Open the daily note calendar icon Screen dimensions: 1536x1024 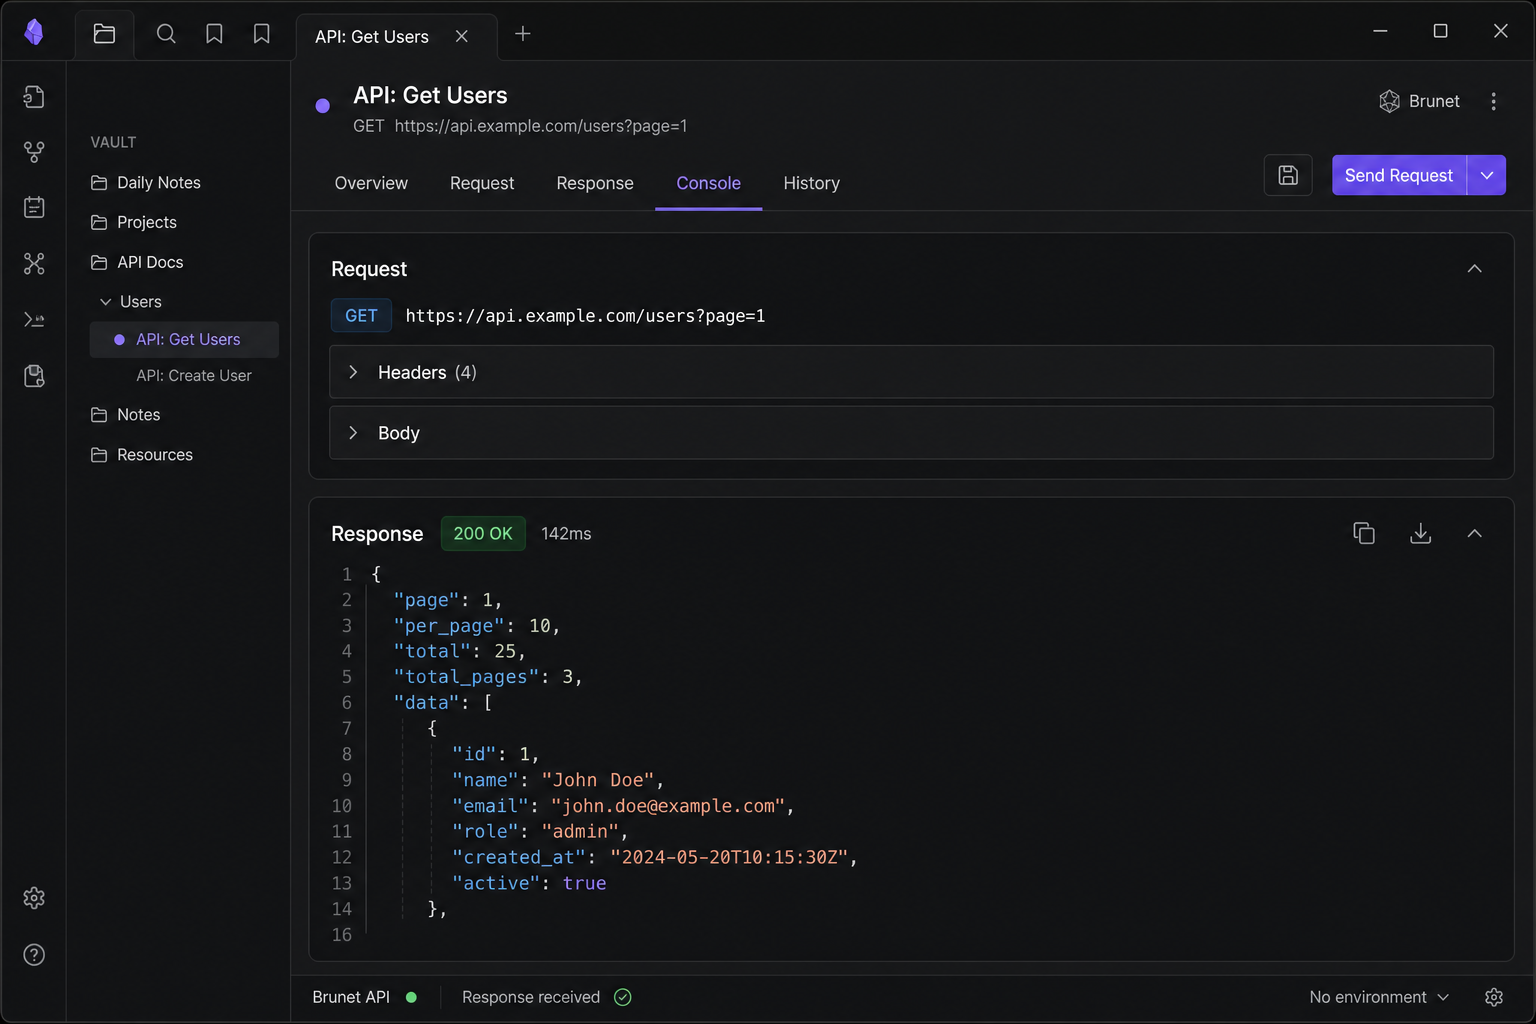point(34,207)
